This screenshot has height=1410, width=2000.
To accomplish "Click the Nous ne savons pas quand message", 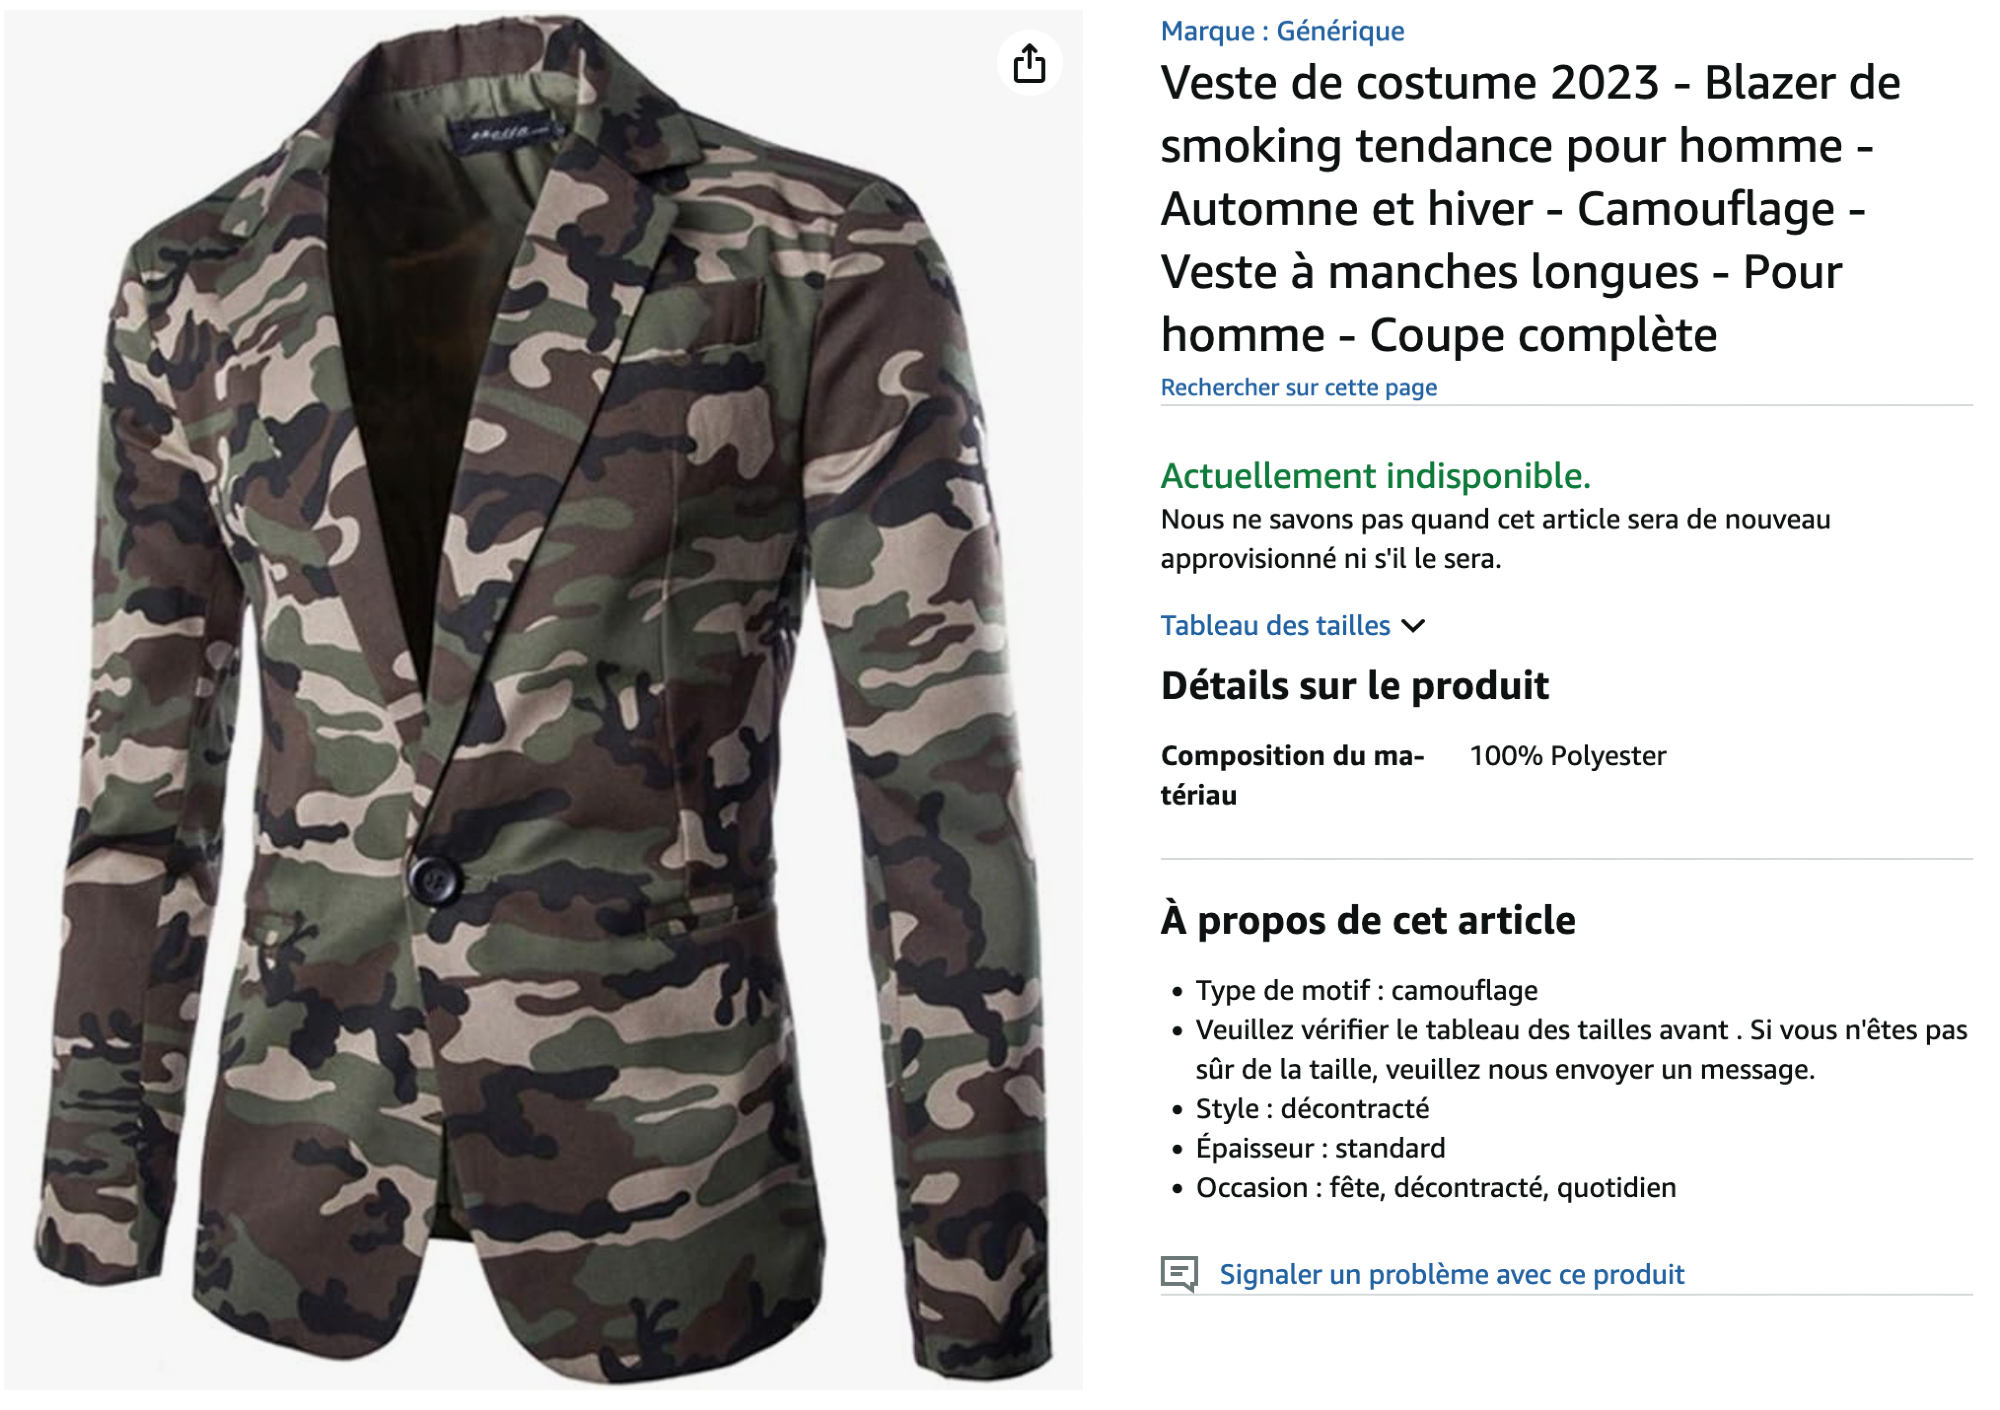I will pyautogui.click(x=1495, y=539).
